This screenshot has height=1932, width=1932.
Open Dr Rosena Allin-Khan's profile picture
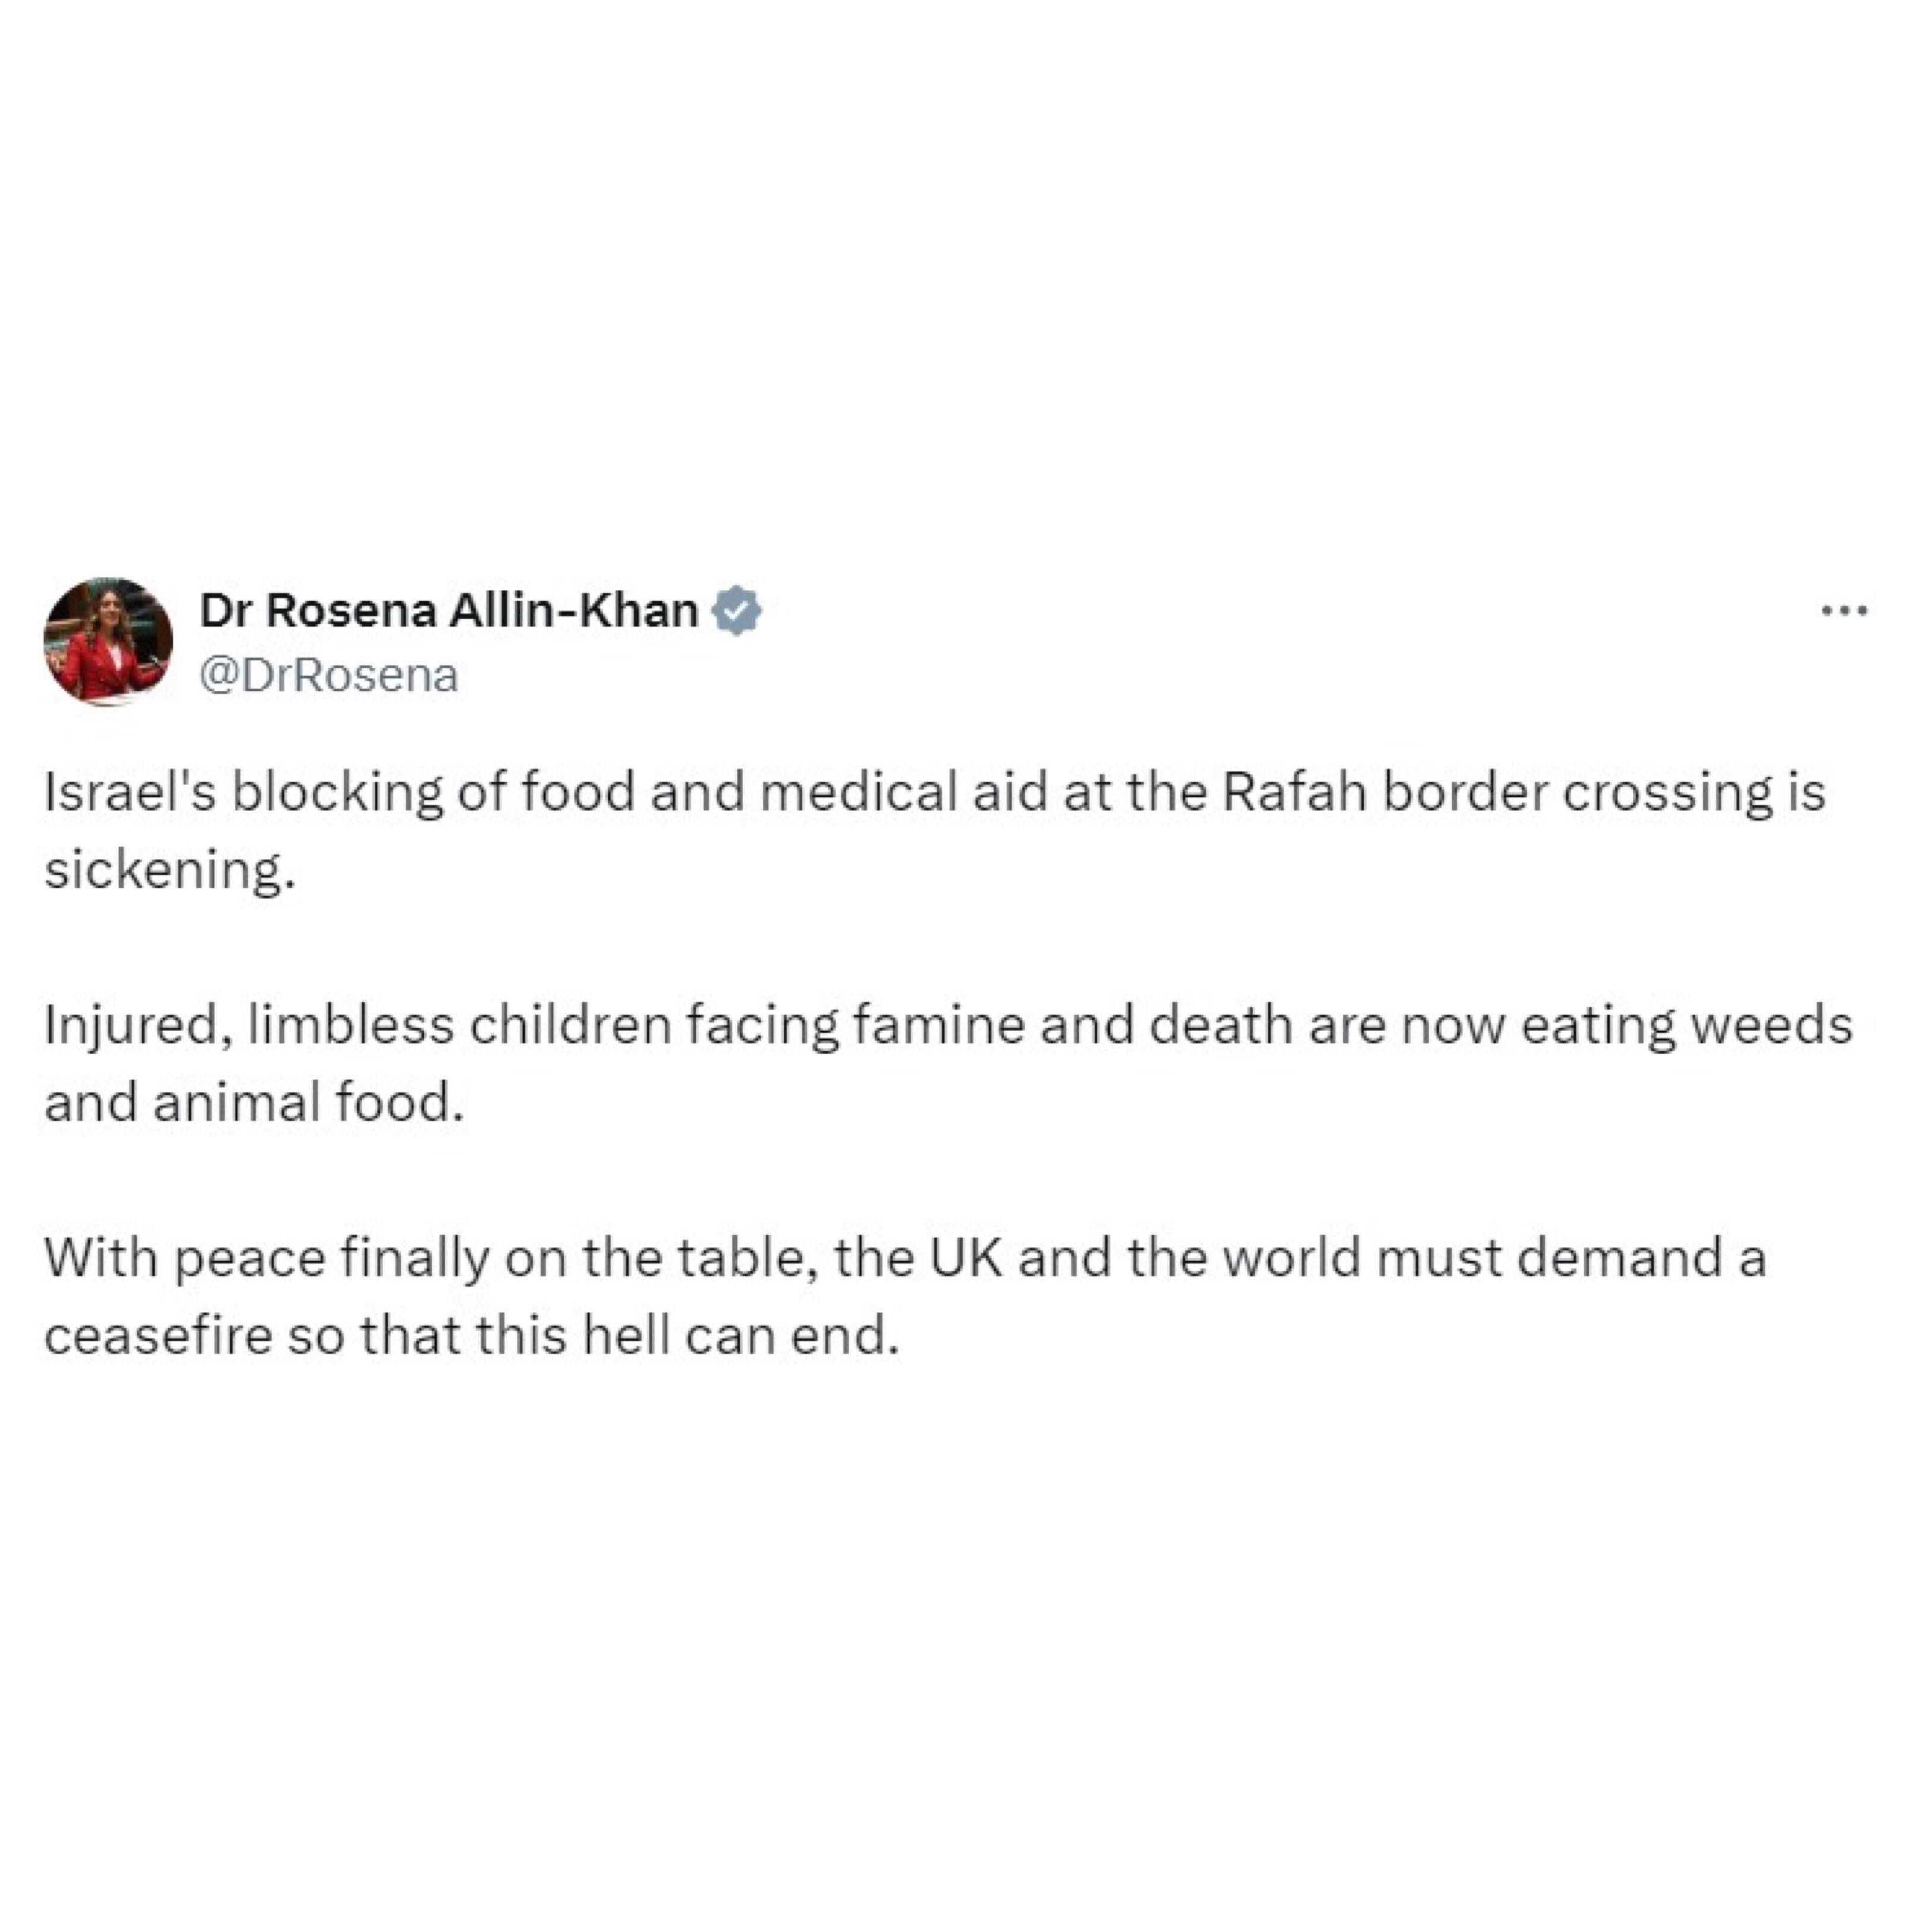(x=108, y=641)
